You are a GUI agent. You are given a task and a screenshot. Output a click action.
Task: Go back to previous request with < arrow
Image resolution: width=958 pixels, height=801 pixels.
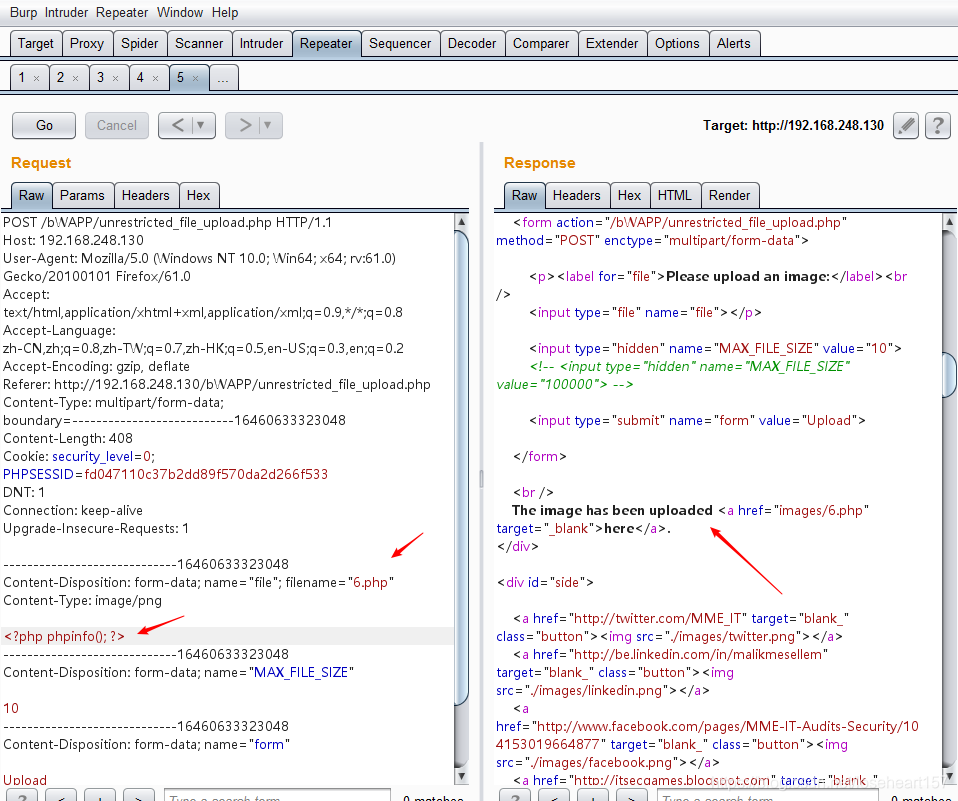coord(178,125)
